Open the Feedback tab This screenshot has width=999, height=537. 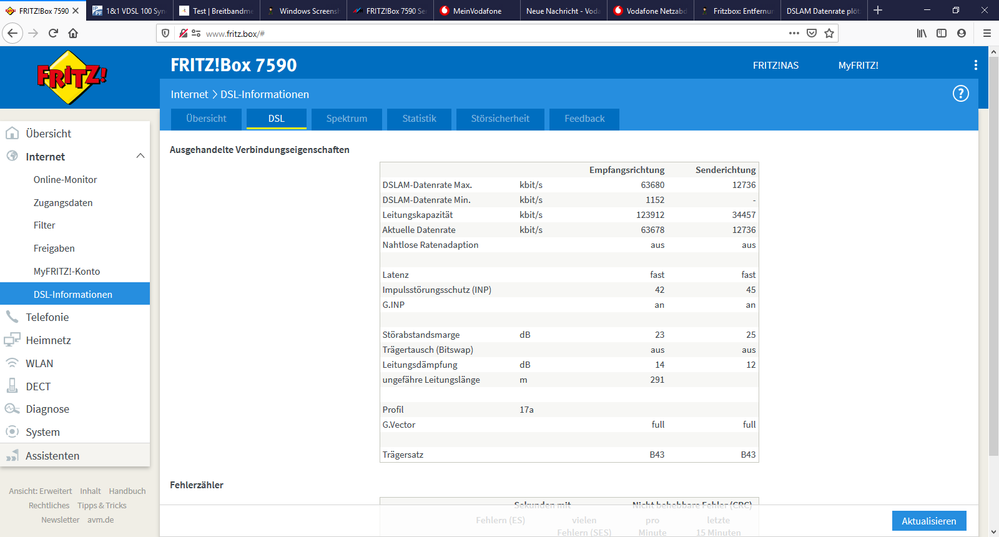pyautogui.click(x=584, y=118)
